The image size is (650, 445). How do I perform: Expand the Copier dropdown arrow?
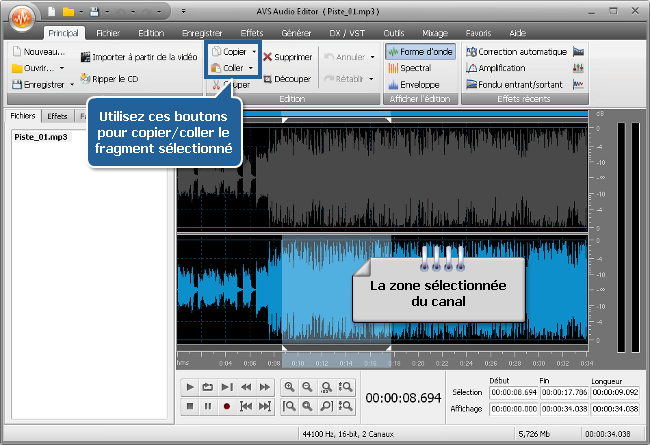(254, 51)
